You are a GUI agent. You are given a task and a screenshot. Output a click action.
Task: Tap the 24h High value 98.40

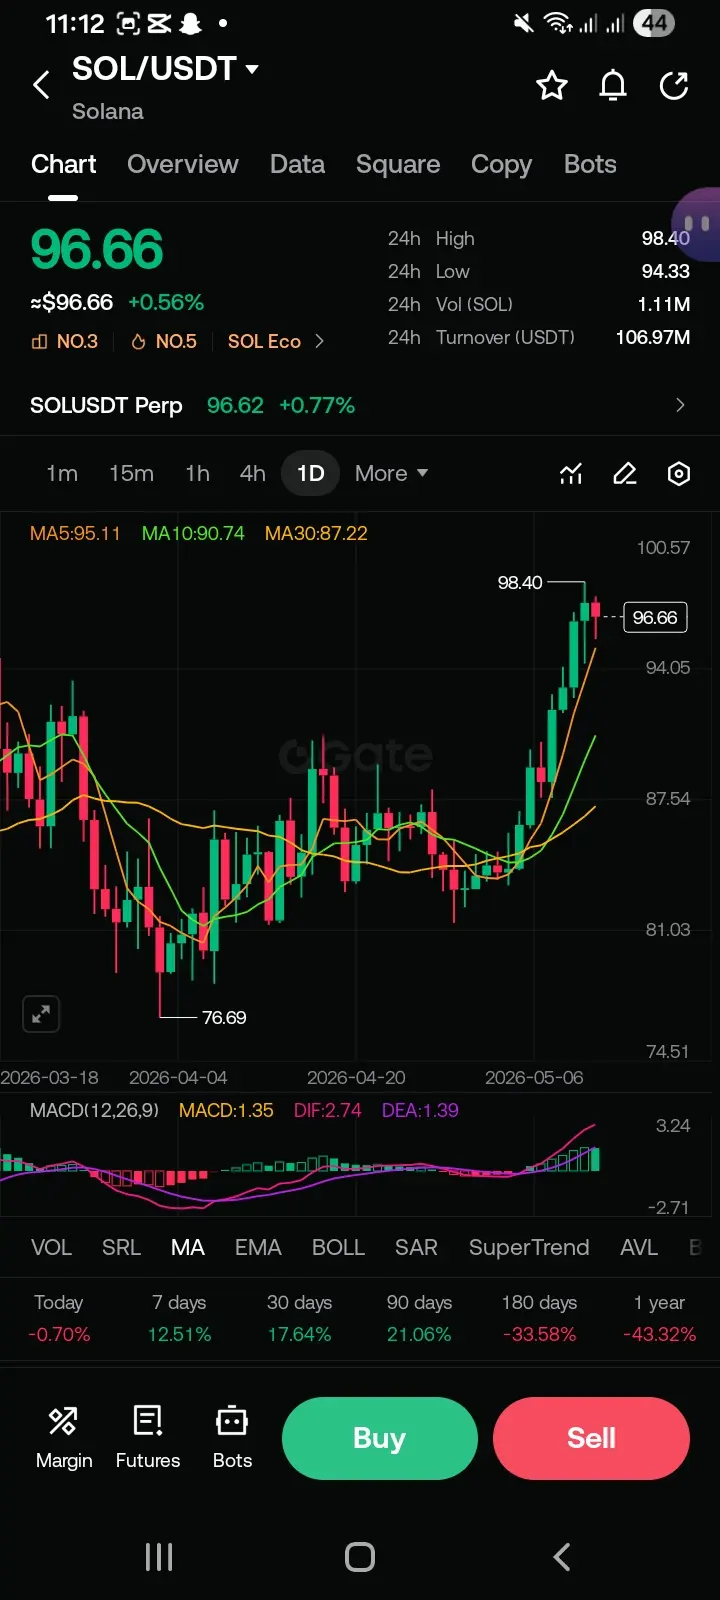(x=665, y=238)
